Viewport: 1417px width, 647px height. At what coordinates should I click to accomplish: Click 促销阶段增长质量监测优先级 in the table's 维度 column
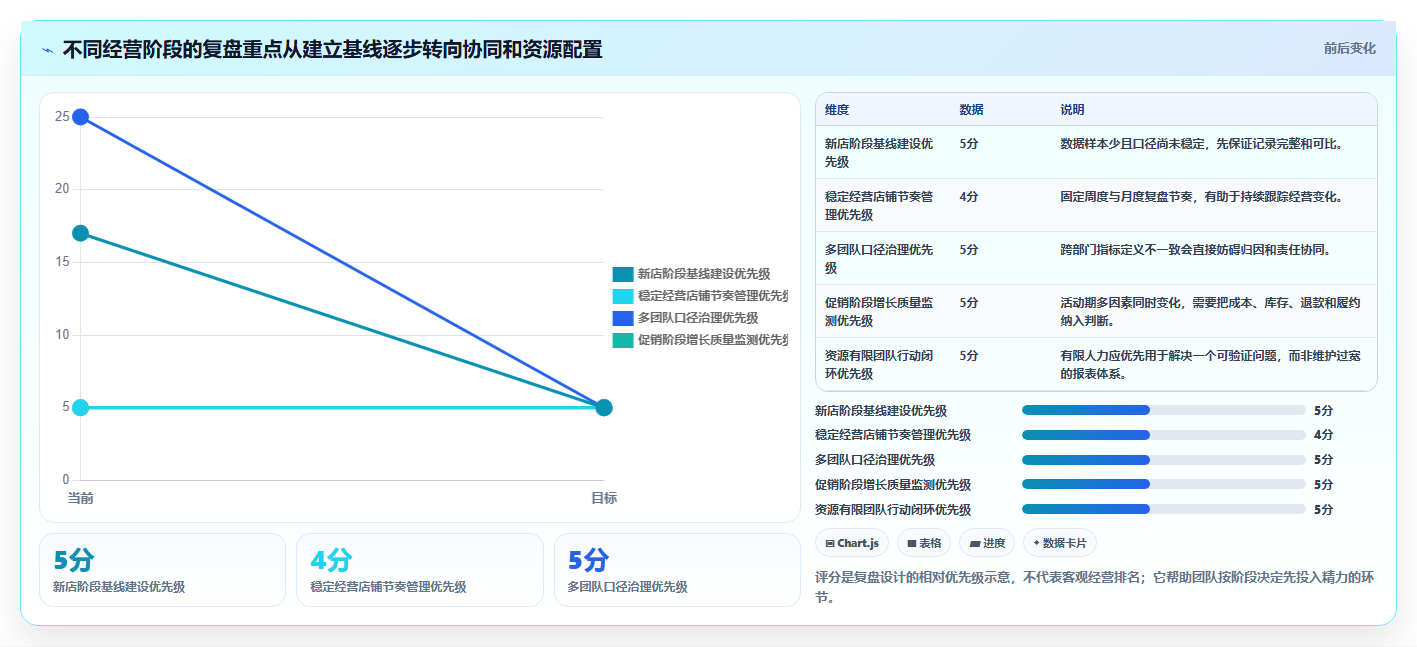click(879, 311)
